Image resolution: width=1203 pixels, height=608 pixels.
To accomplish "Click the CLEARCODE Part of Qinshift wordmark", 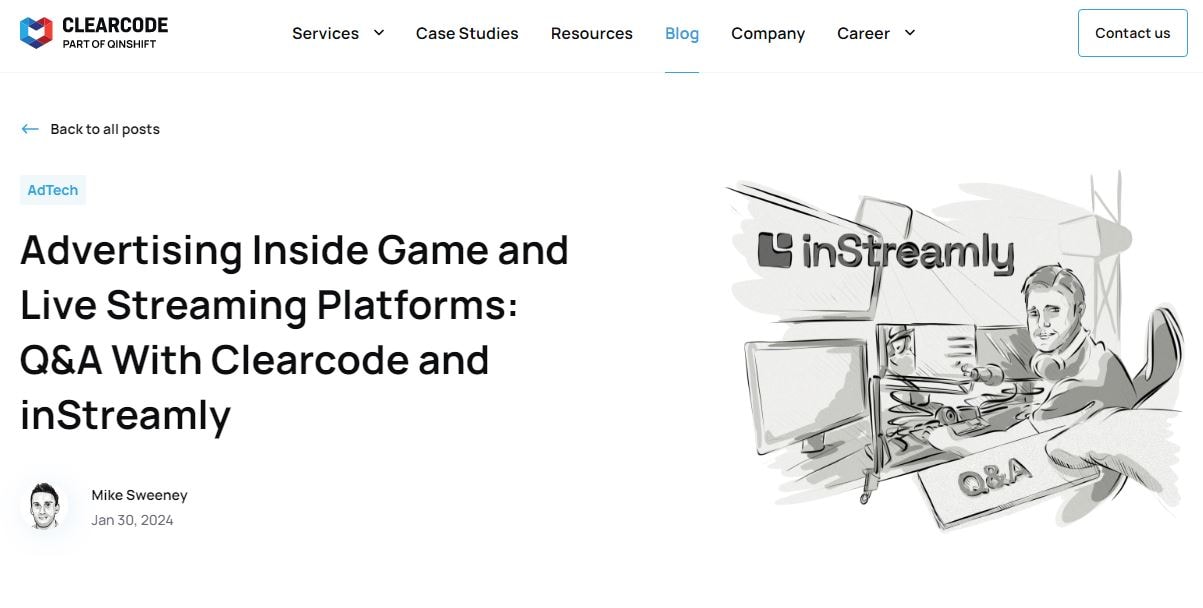I will point(115,33).
